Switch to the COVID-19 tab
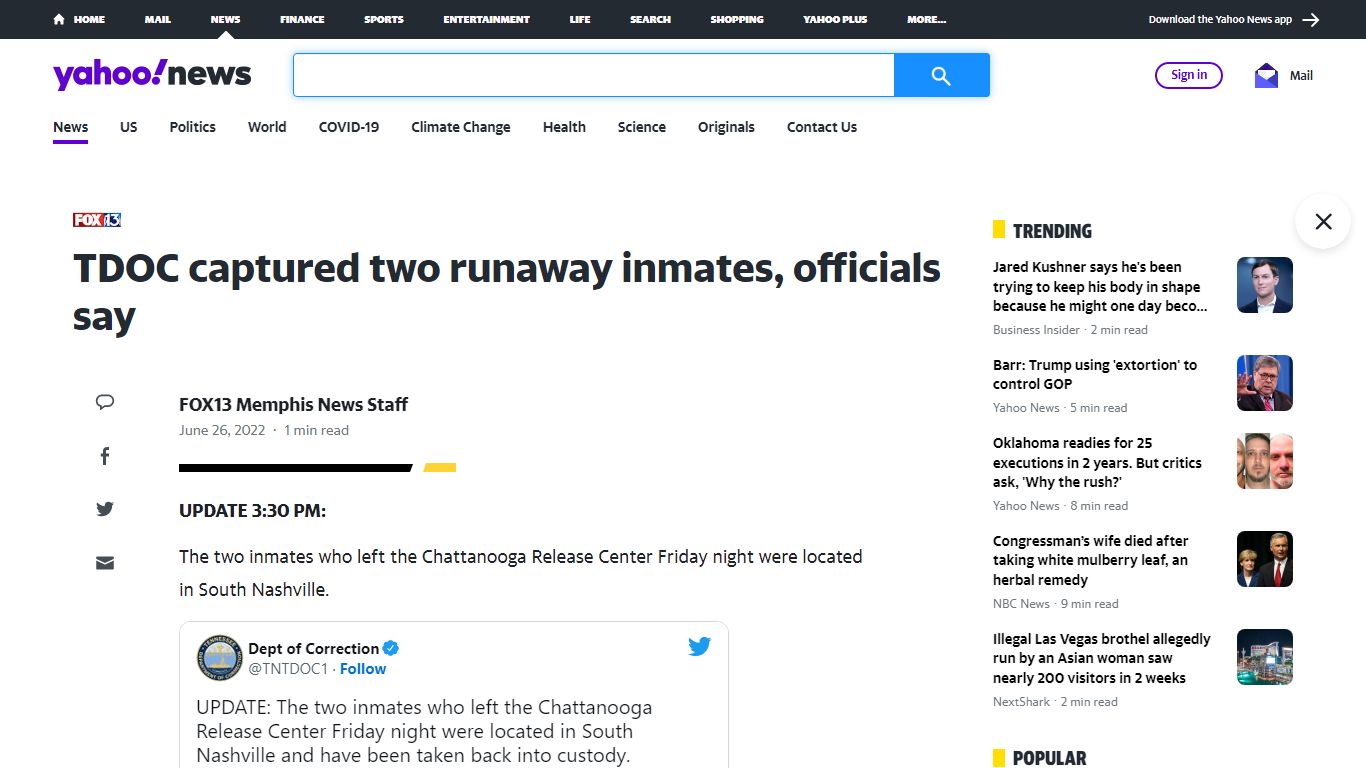The image size is (1366, 768). click(349, 127)
